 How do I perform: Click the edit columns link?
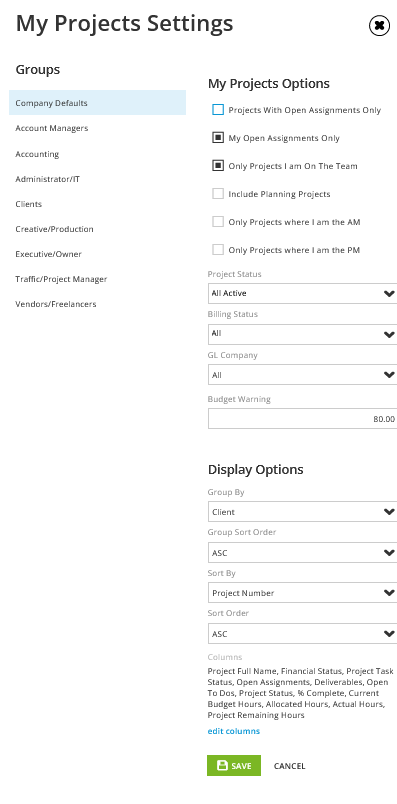(x=233, y=731)
